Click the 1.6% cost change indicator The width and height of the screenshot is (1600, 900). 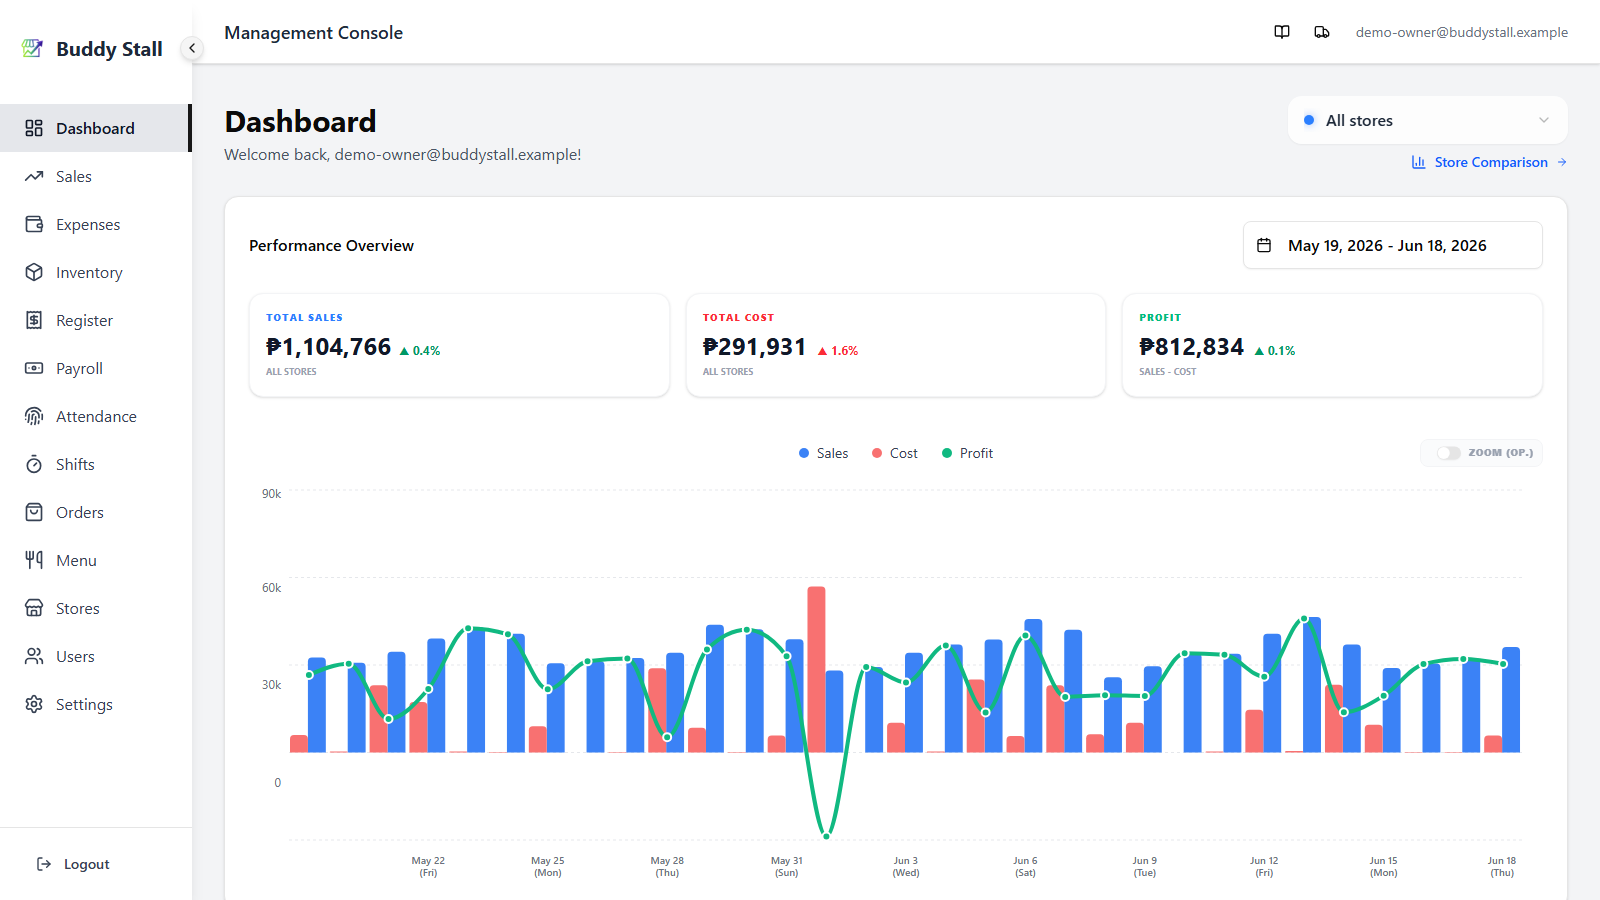click(838, 351)
